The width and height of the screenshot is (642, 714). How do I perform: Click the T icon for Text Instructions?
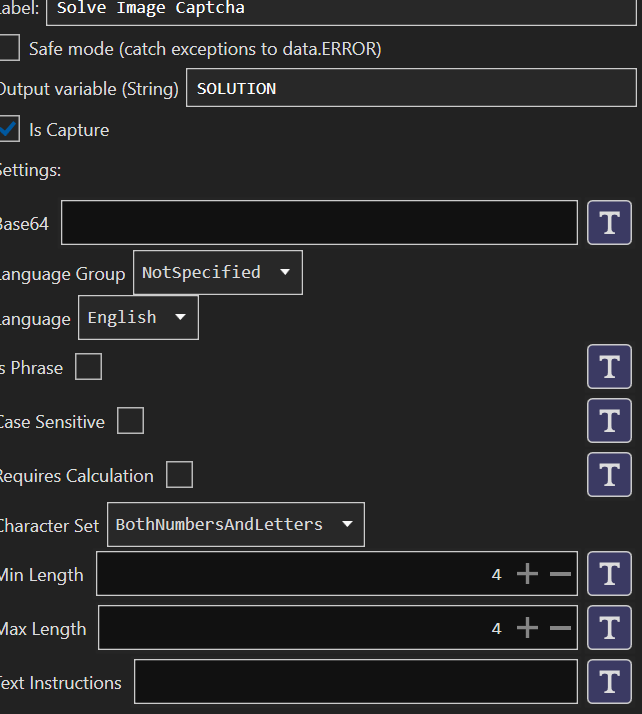tap(609, 682)
